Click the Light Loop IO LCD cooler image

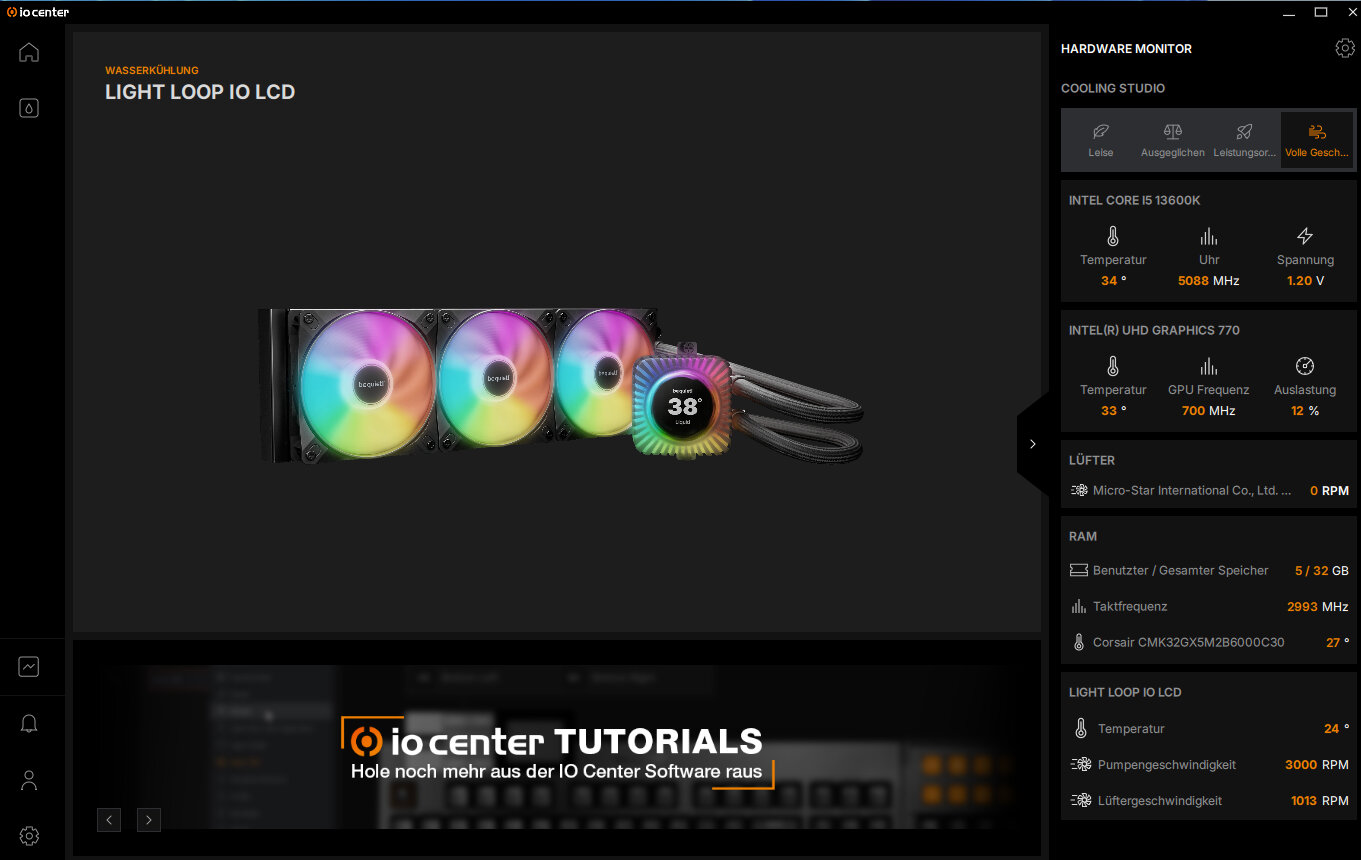[x=560, y=385]
